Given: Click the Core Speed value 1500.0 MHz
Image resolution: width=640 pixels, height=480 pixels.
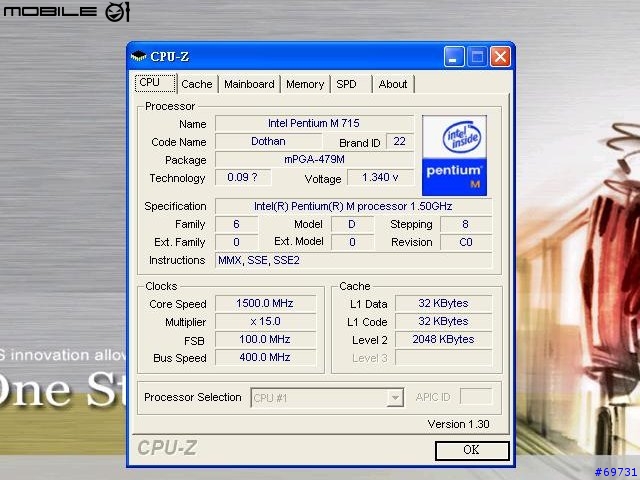Looking at the screenshot, I should click(265, 303).
